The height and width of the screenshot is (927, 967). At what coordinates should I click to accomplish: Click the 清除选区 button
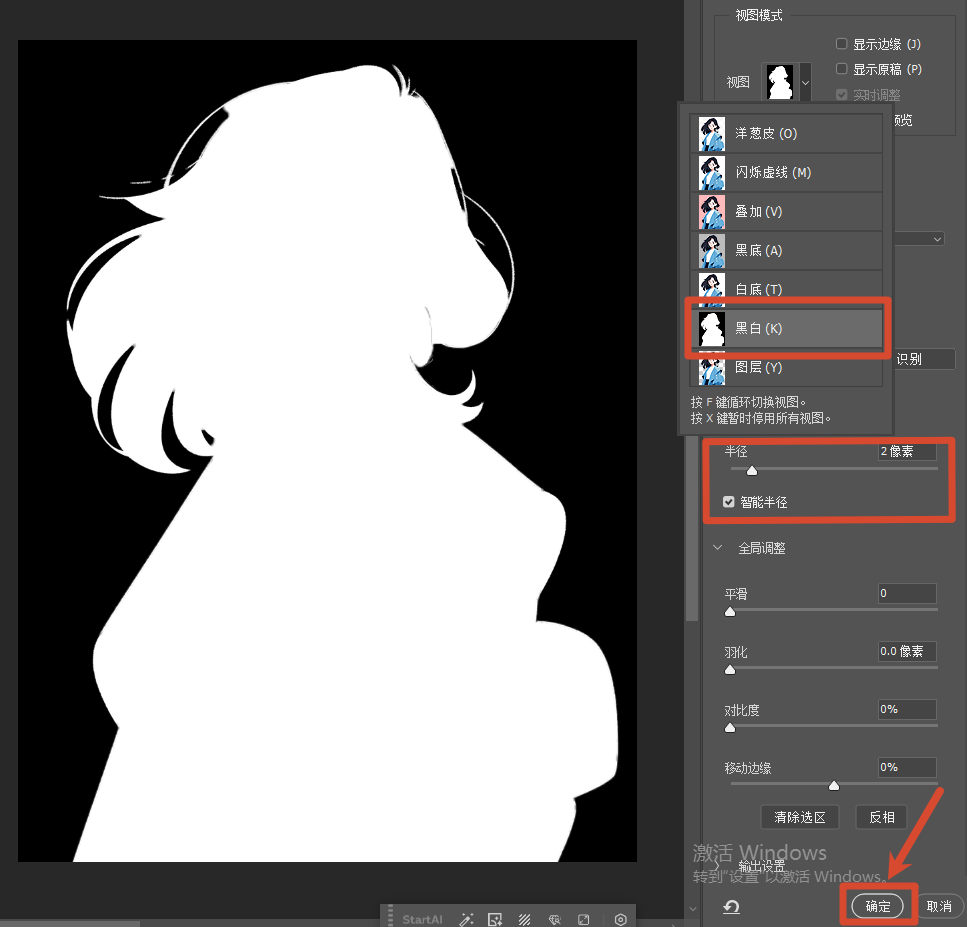(x=799, y=817)
